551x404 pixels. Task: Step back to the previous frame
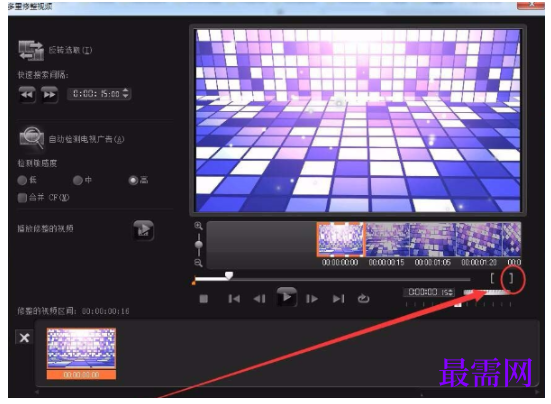260,299
